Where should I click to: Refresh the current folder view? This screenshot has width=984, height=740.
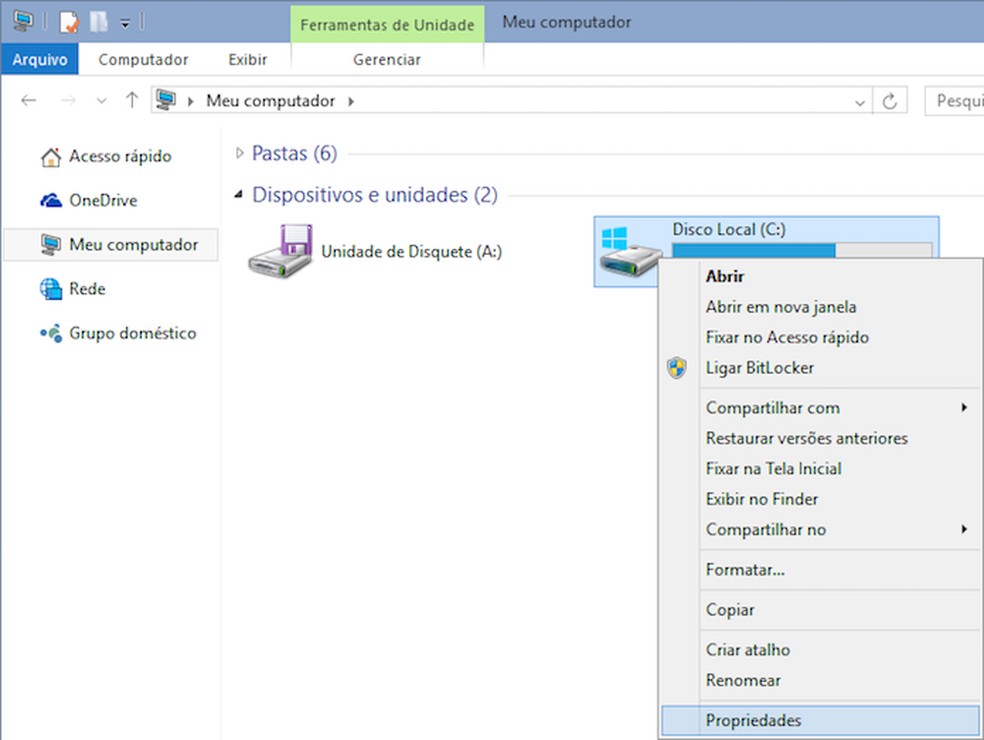click(x=889, y=101)
